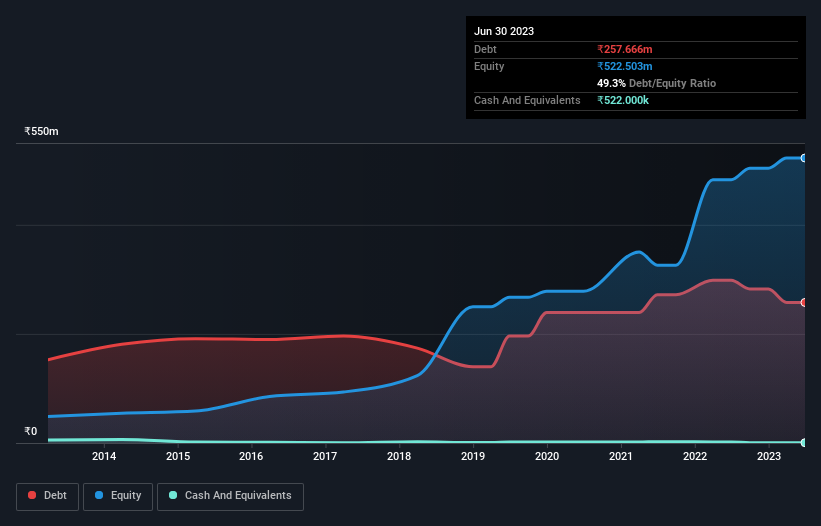821x526 pixels.
Task: Click the ₹522.503m equity value
Action: (625, 66)
